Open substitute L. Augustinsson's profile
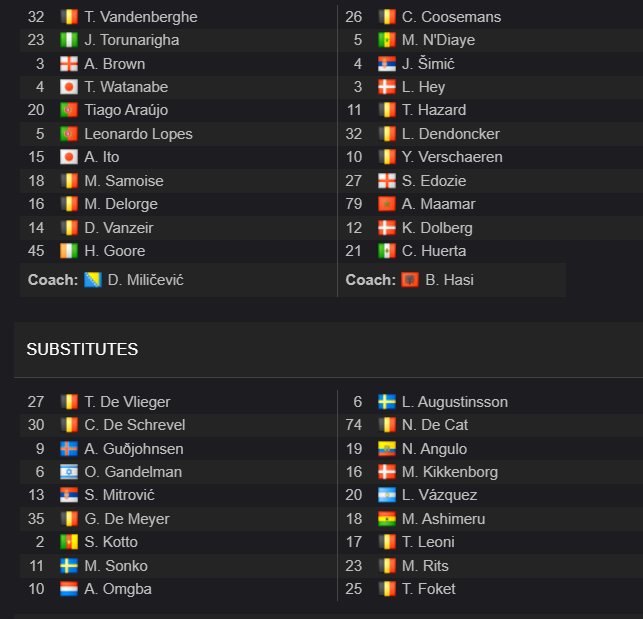The height and width of the screenshot is (619, 643). pyautogui.click(x=455, y=402)
